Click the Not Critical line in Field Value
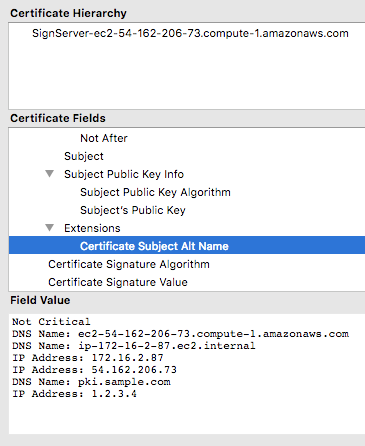 (x=51, y=322)
